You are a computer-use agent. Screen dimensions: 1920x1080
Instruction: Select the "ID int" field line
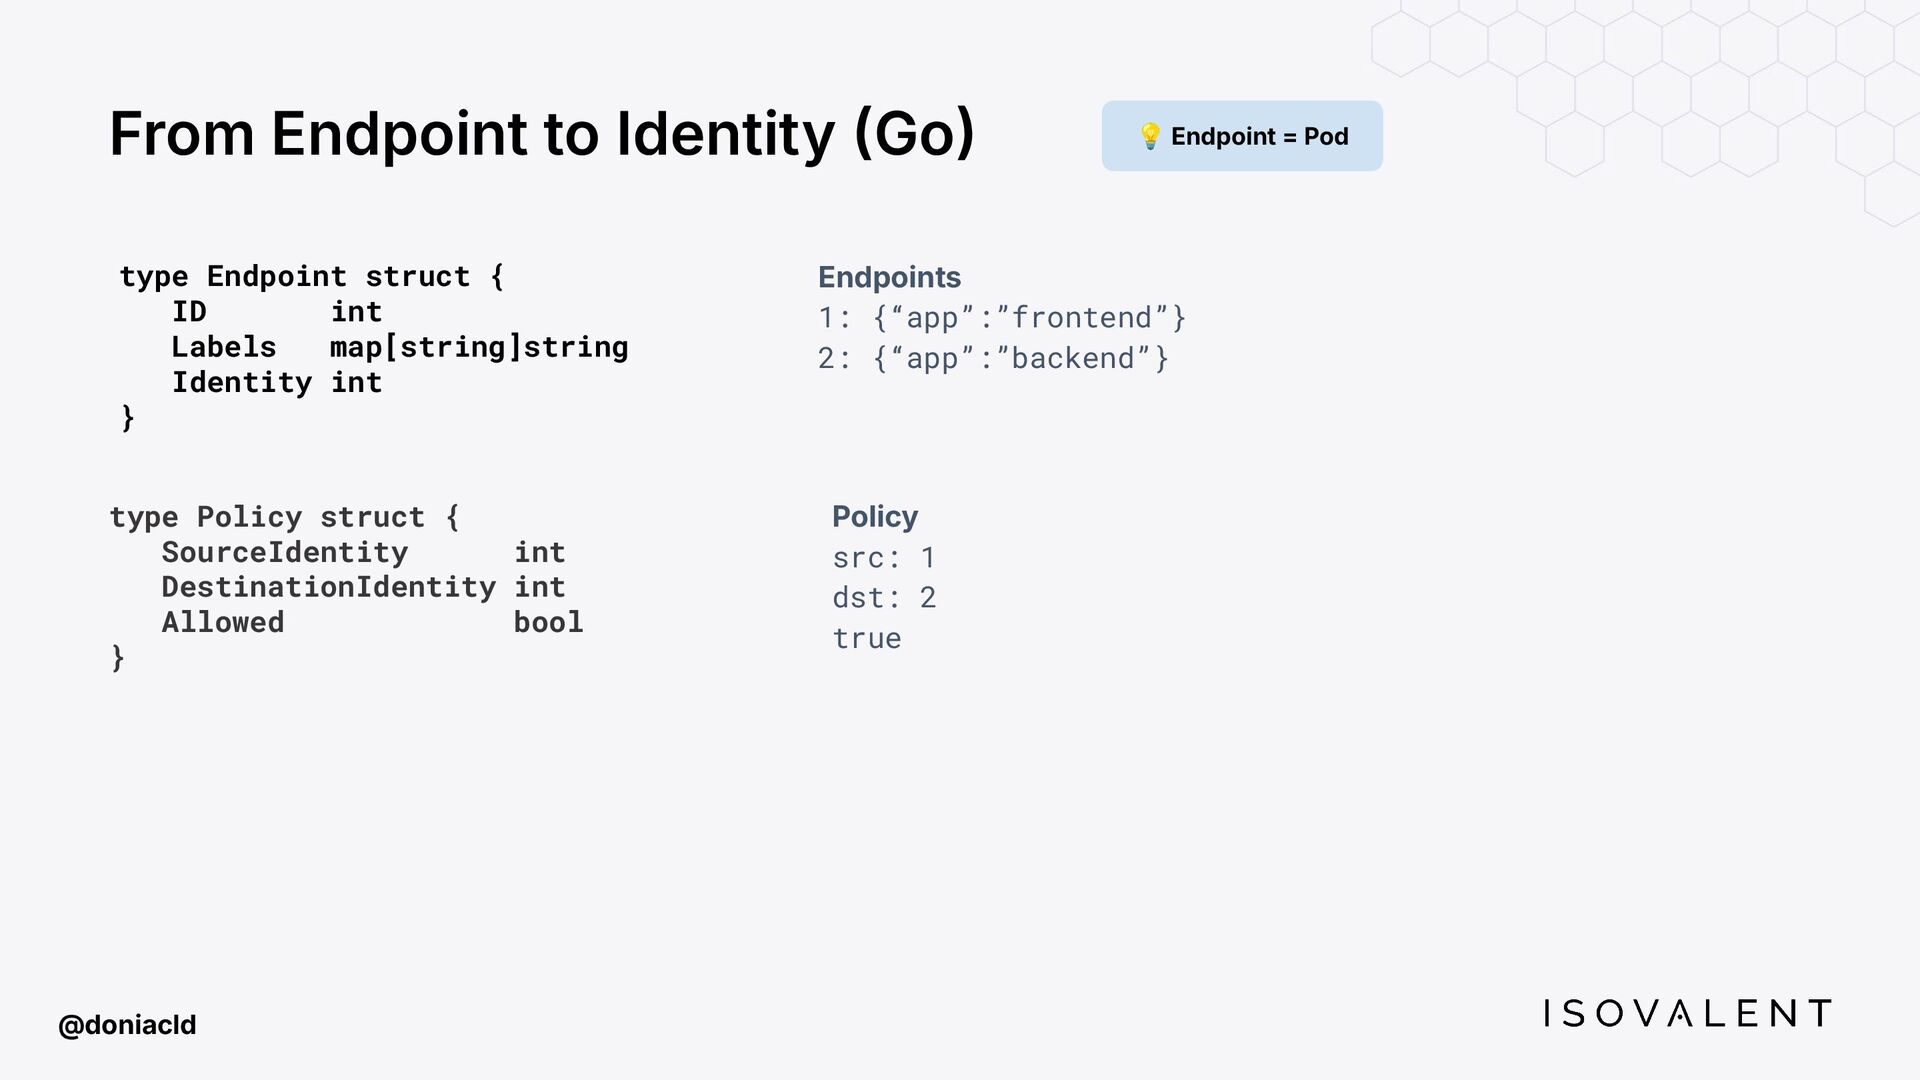click(276, 312)
